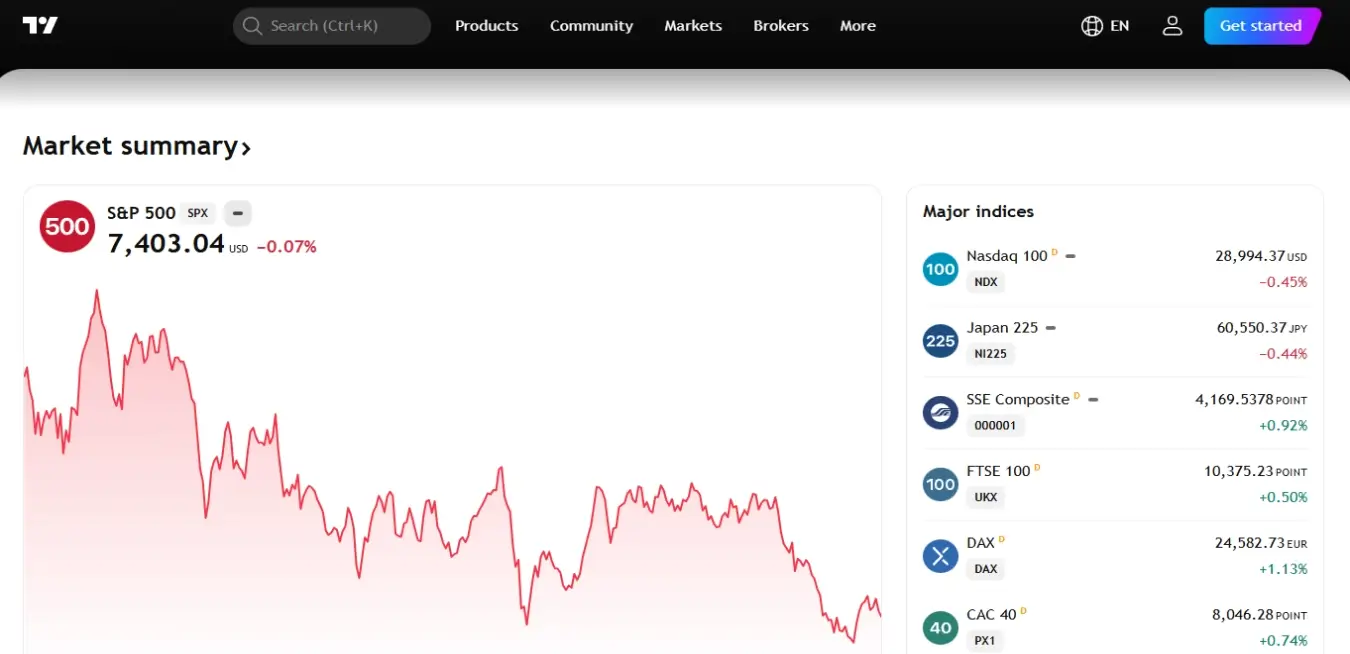Screen dimensions: 1350x654
Task: Click the S&P 500 red logo
Action: [67, 226]
